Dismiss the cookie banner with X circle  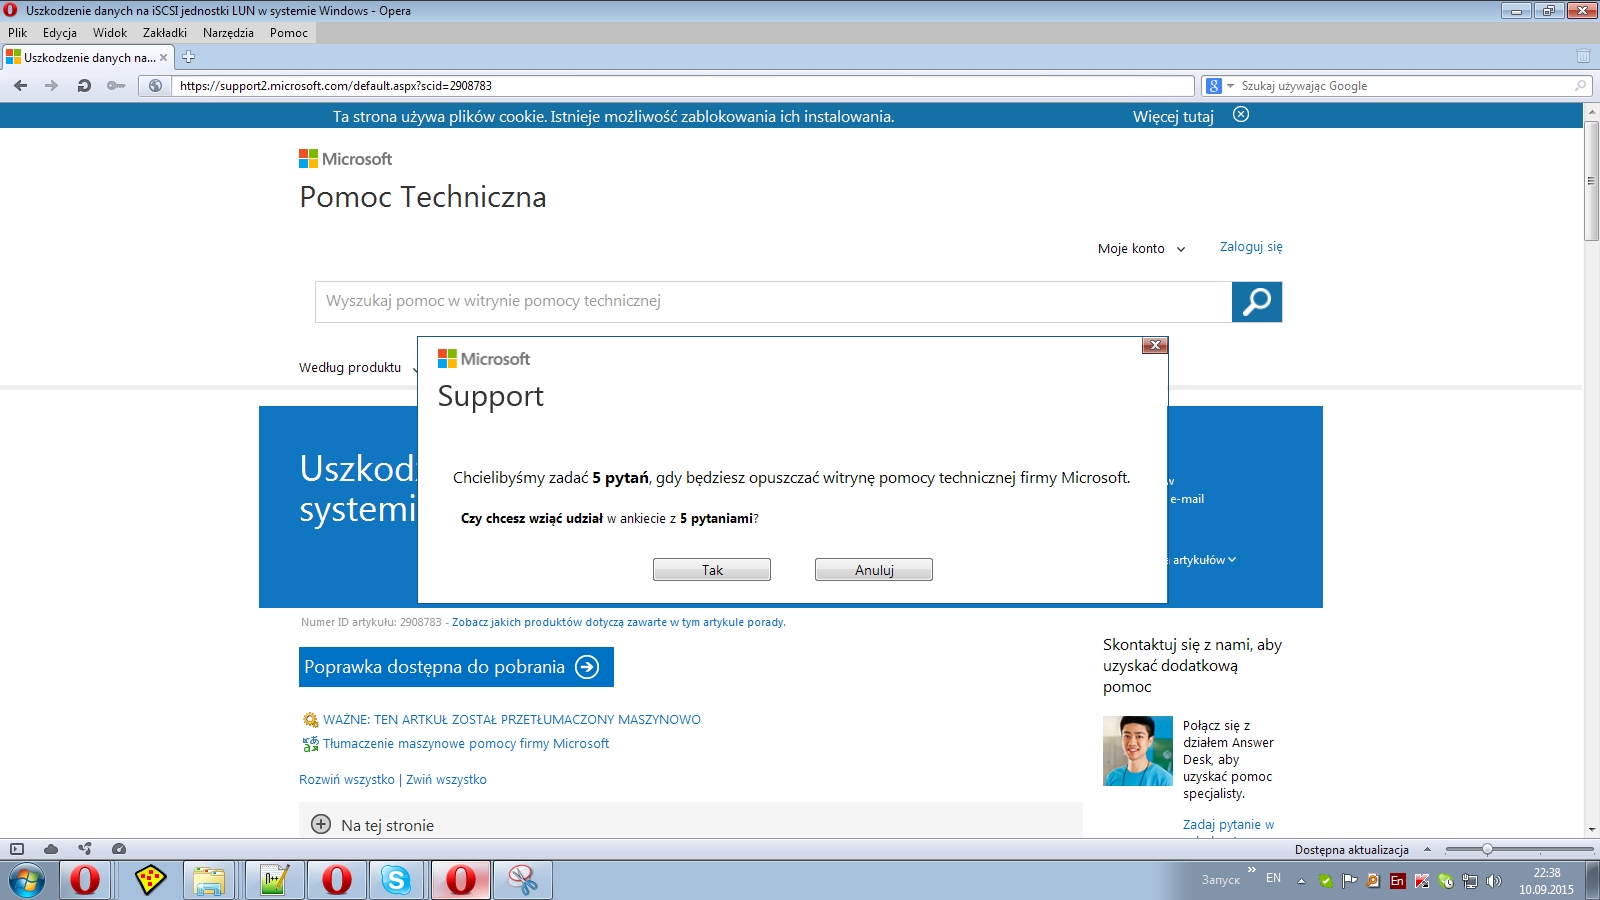[1241, 115]
